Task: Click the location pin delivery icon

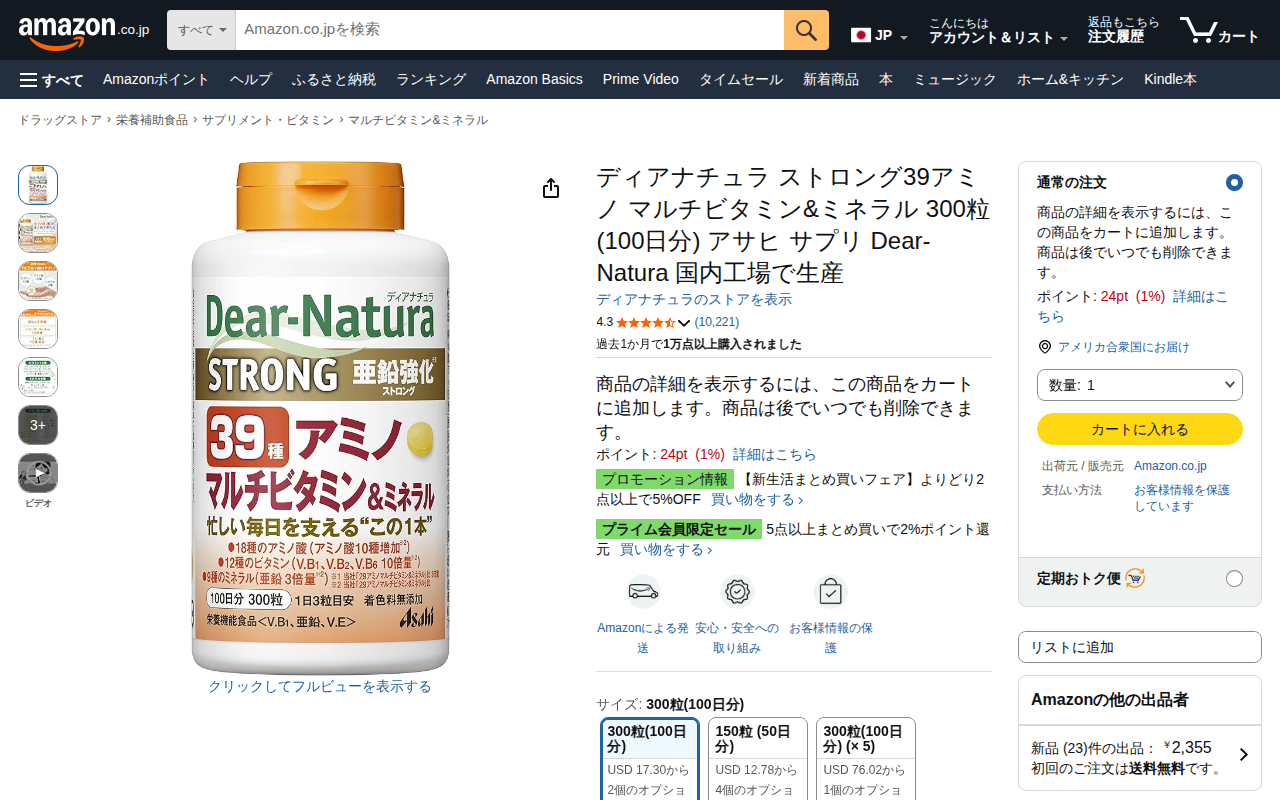Action: [1045, 347]
